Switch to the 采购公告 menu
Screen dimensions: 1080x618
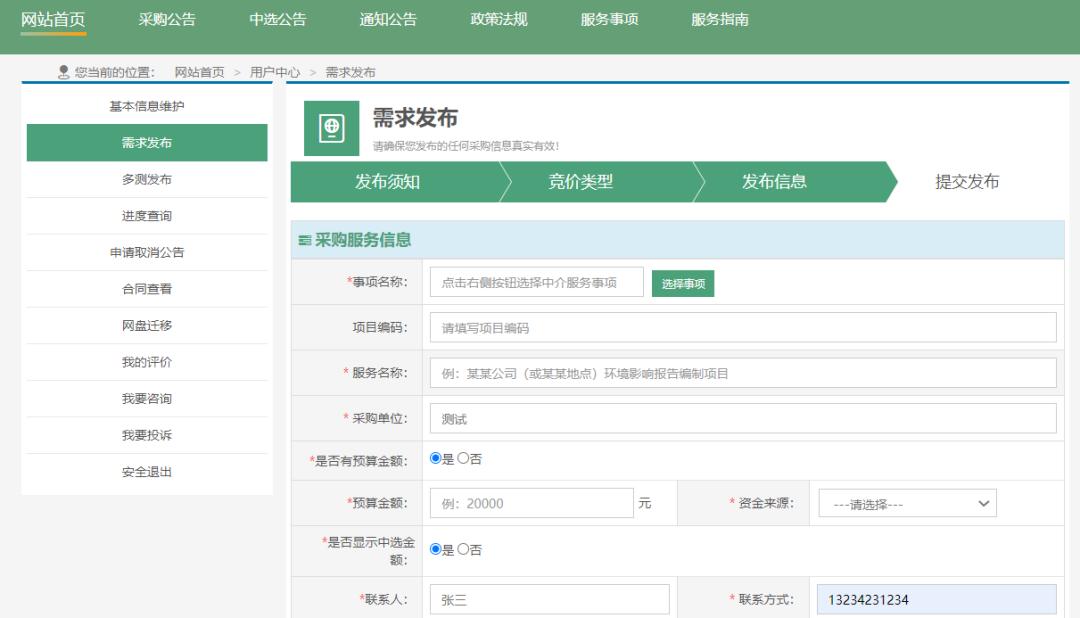[x=166, y=18]
